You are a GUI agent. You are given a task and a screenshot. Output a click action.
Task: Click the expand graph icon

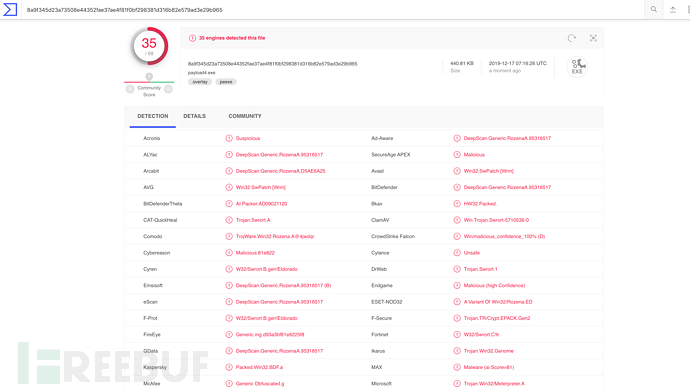(x=593, y=38)
